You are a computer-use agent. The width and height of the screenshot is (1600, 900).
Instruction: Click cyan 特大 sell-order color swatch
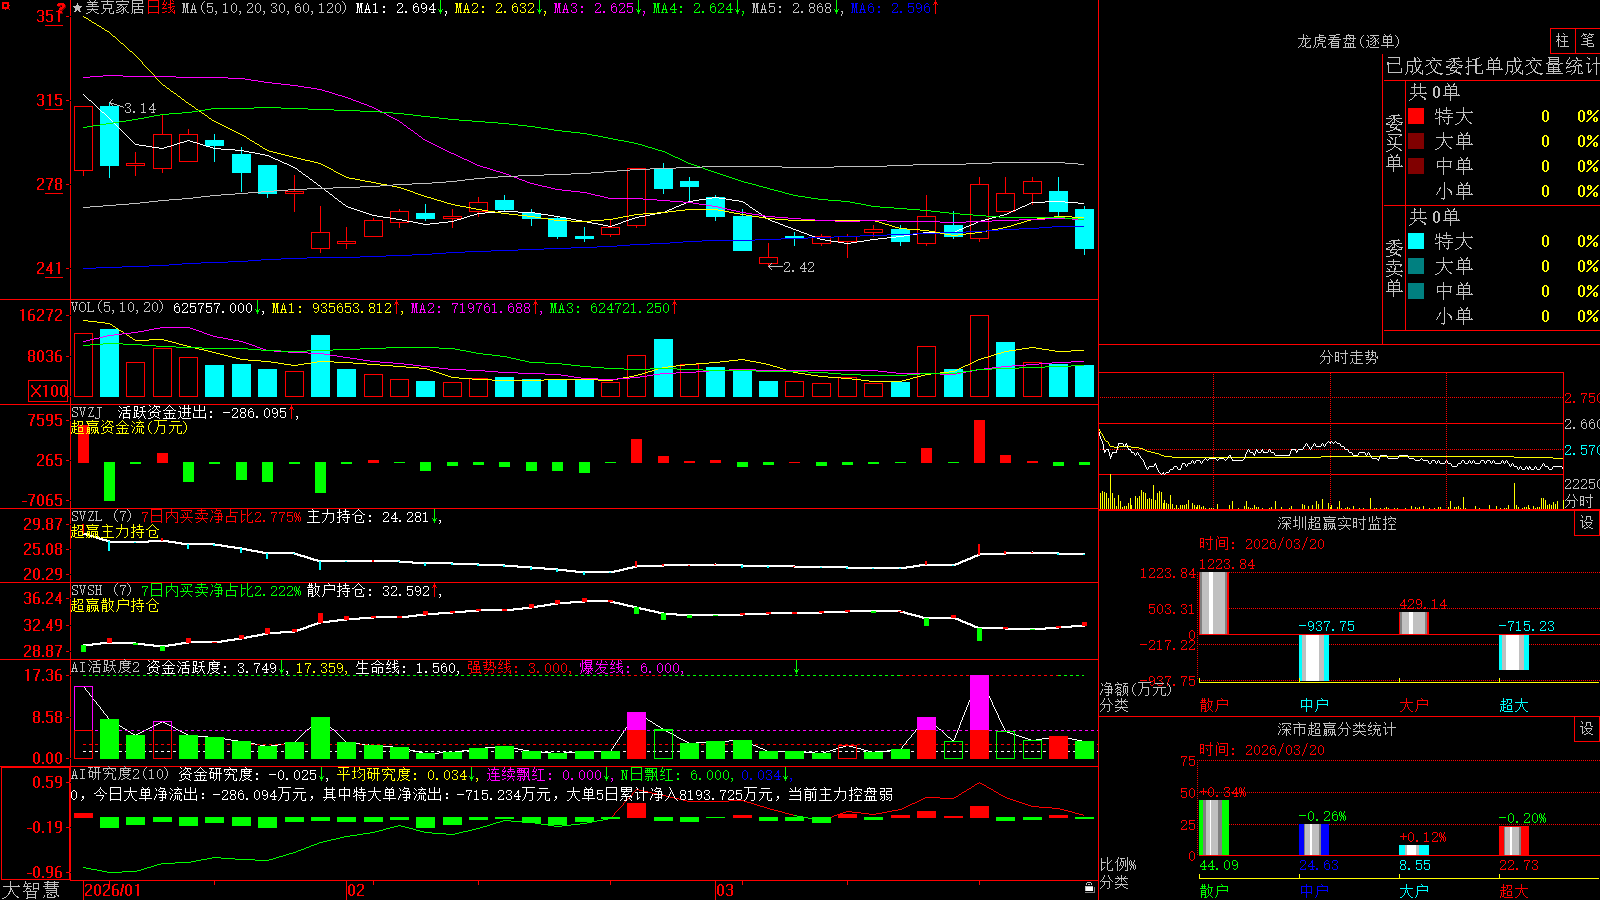click(x=1416, y=241)
